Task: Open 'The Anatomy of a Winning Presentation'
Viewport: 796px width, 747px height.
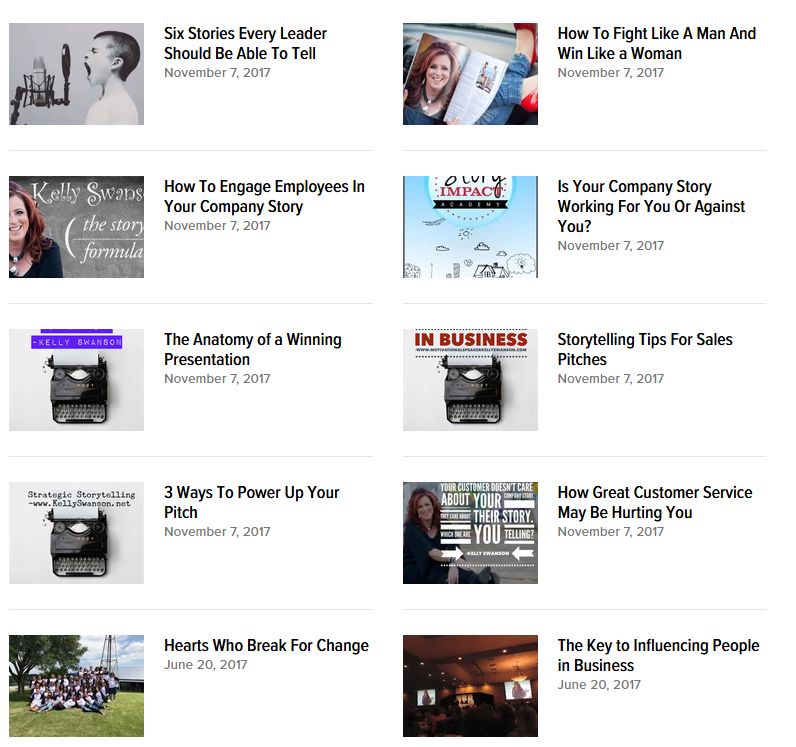Action: pyautogui.click(x=253, y=349)
